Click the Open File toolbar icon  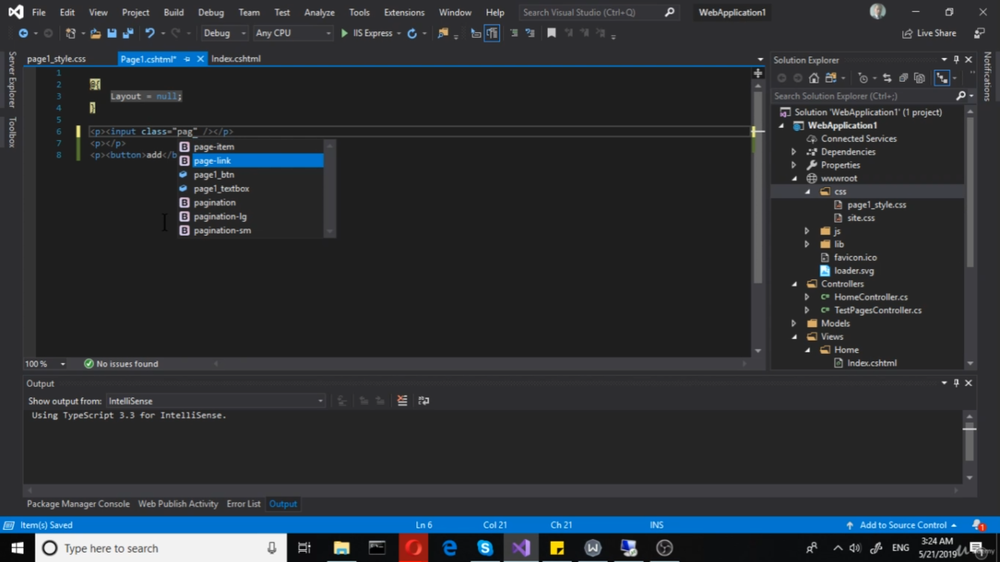coord(95,34)
